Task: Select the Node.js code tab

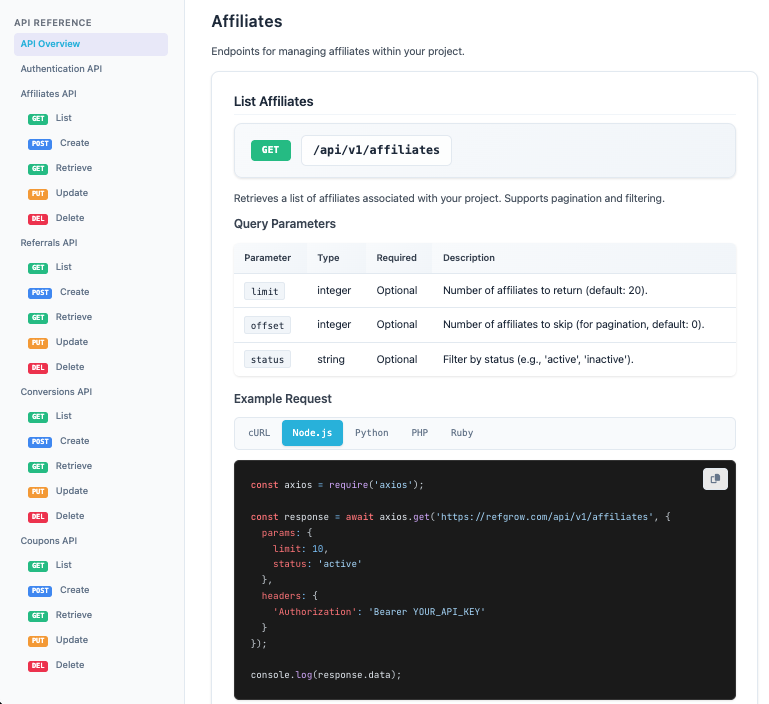Action: (312, 433)
